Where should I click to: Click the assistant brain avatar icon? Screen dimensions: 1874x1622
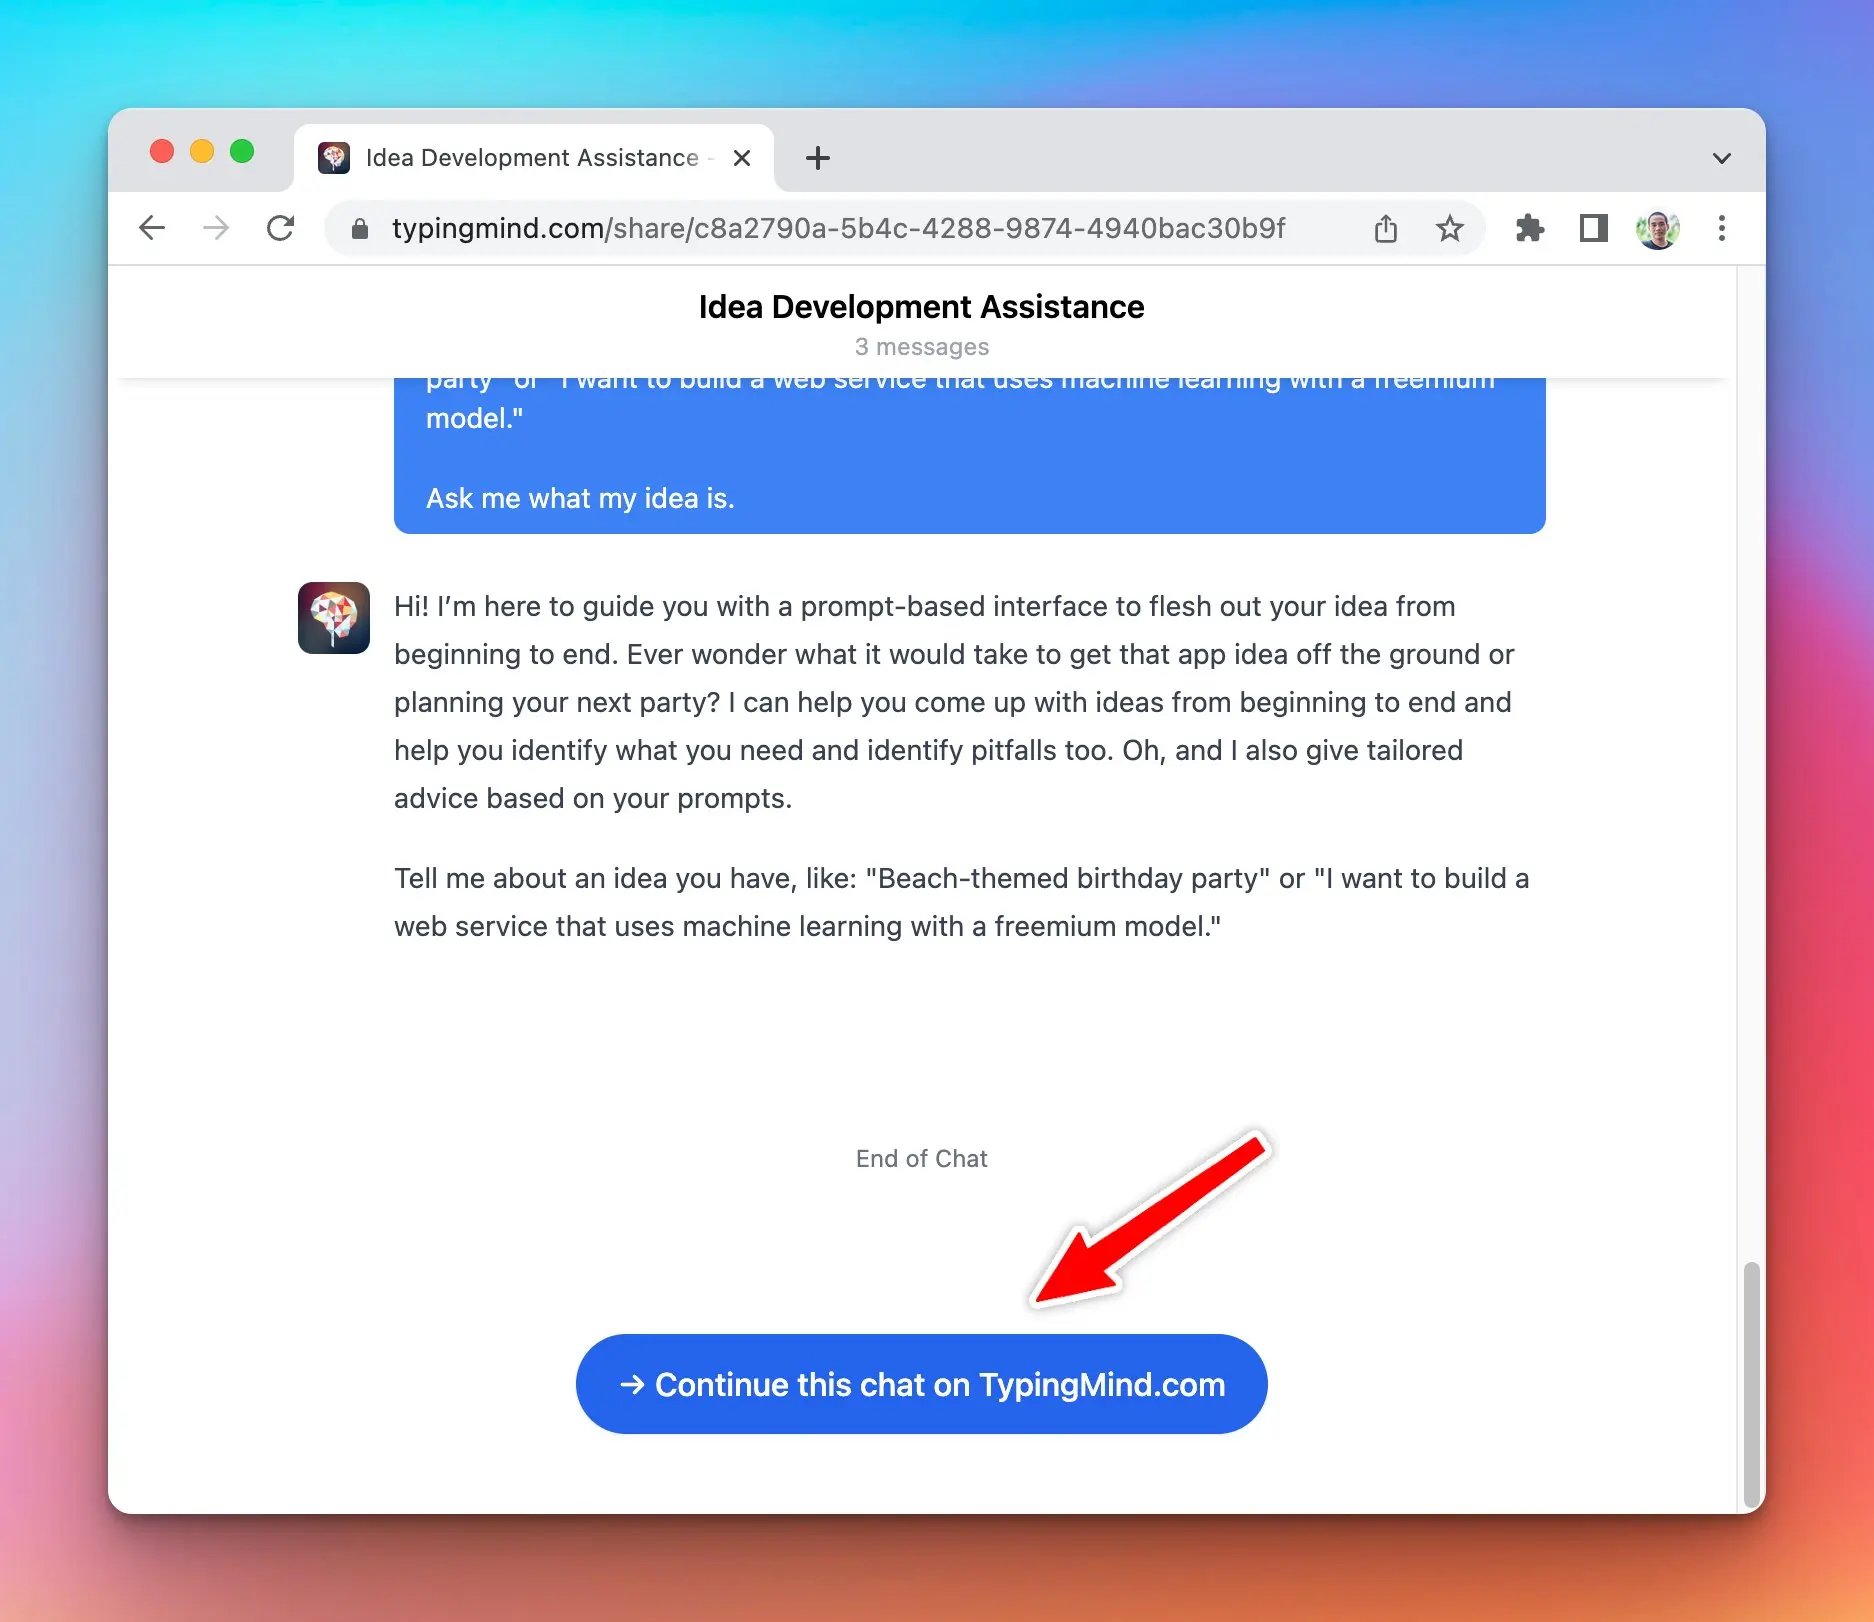334,618
